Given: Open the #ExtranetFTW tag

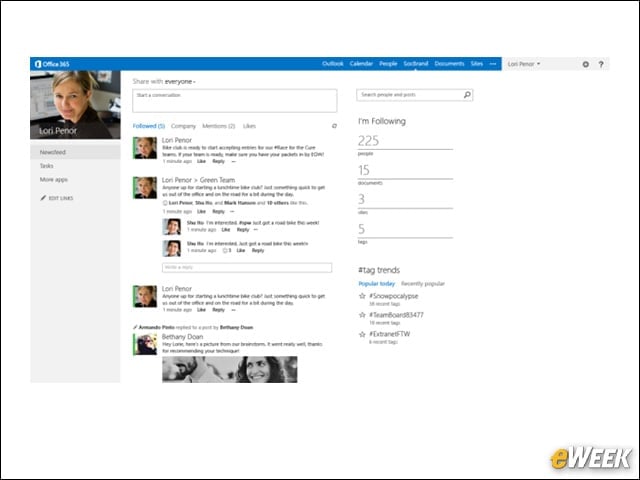Looking at the screenshot, I should tap(389, 334).
